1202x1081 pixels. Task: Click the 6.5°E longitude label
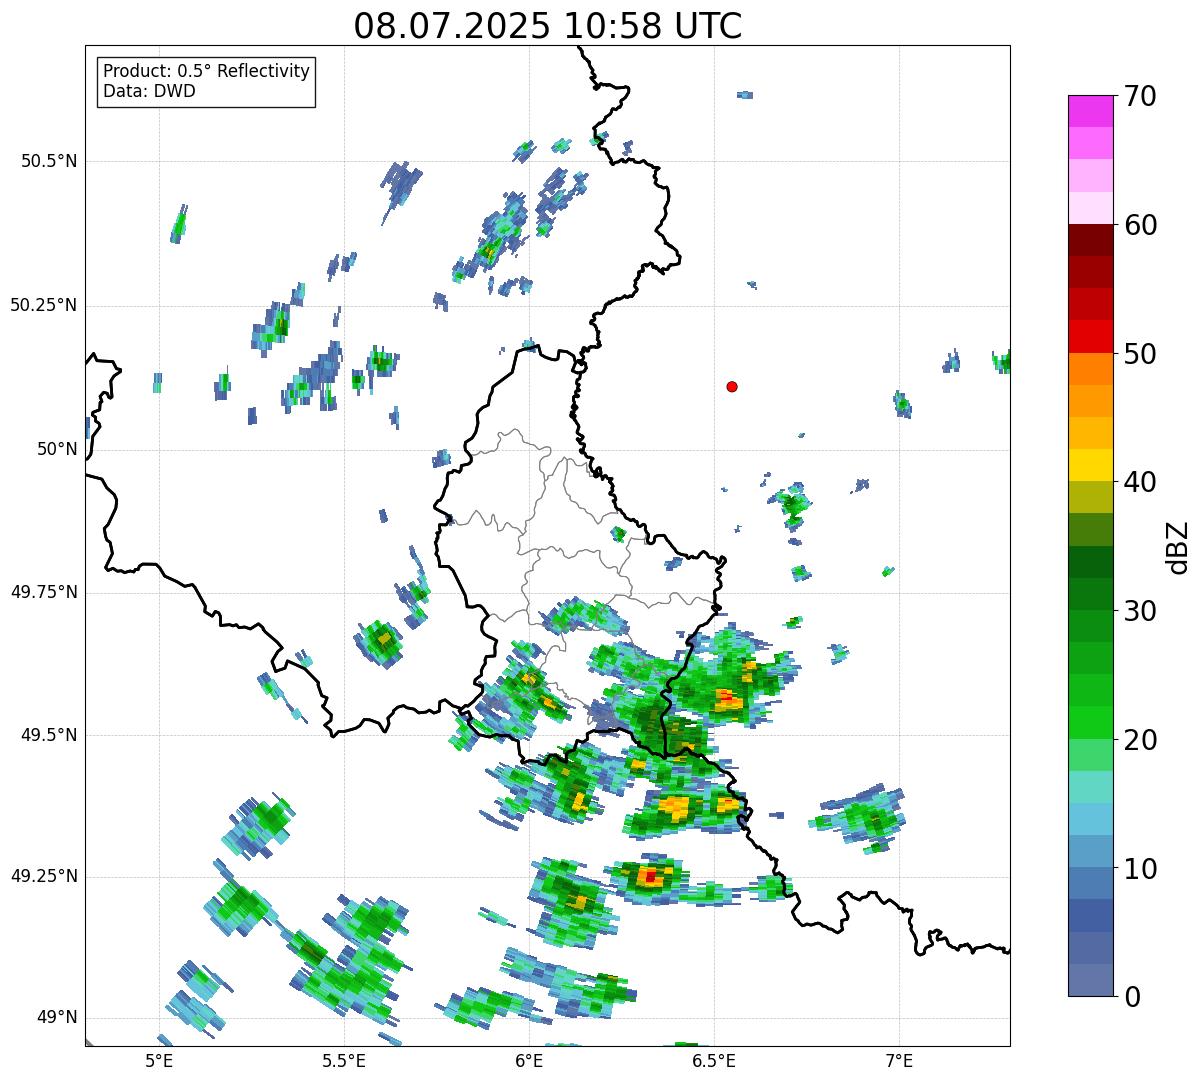coord(714,1060)
